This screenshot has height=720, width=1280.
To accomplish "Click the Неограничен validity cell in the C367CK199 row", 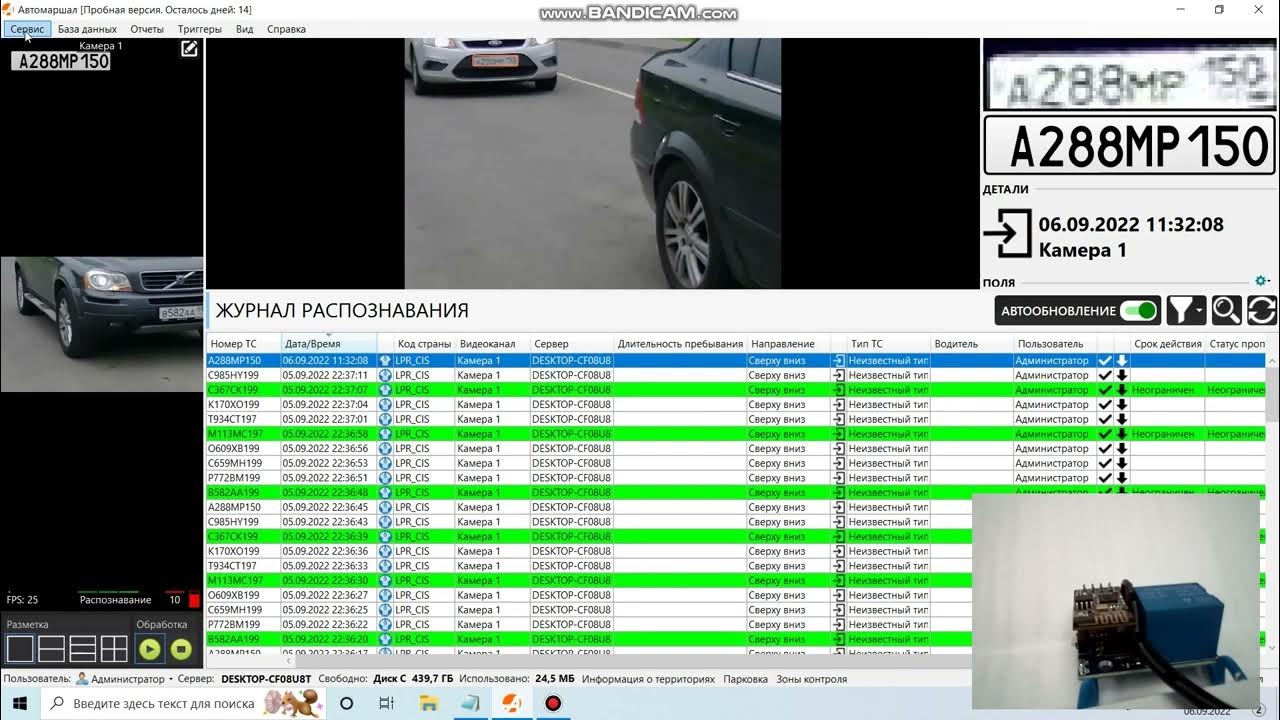I will click(x=1168, y=390).
